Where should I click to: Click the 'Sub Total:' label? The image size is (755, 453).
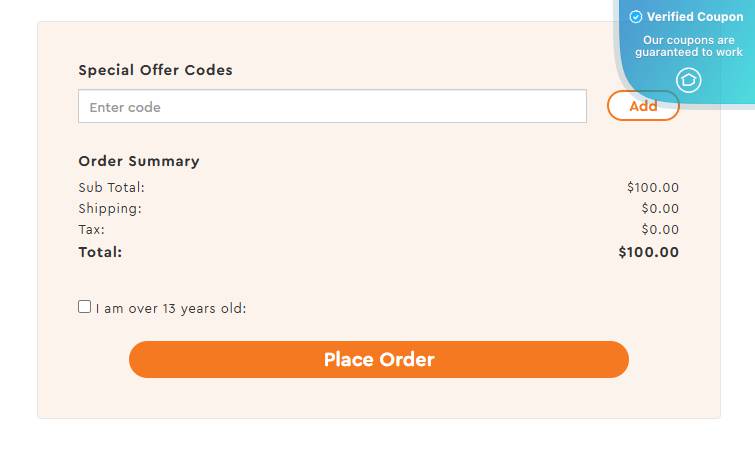111,187
